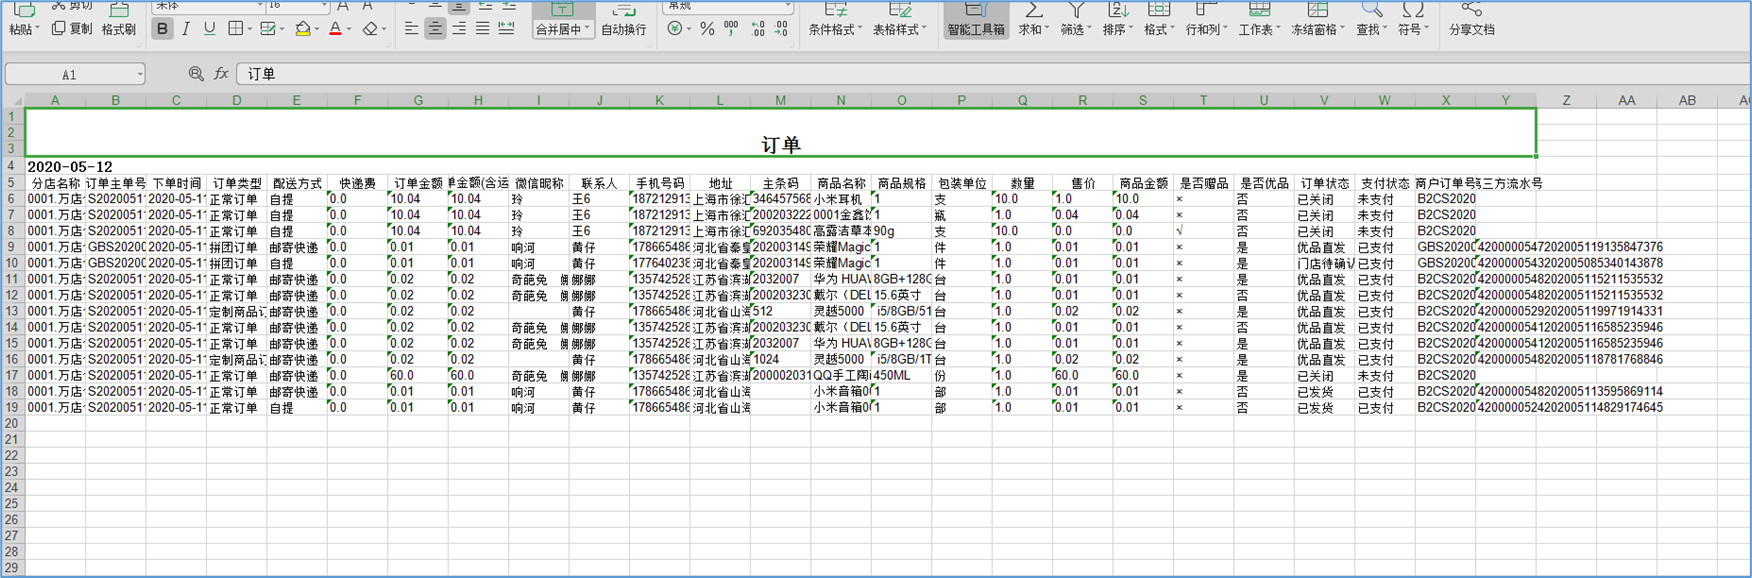Align text right
Viewport: 1752px width, 578px height.
[x=459, y=29]
